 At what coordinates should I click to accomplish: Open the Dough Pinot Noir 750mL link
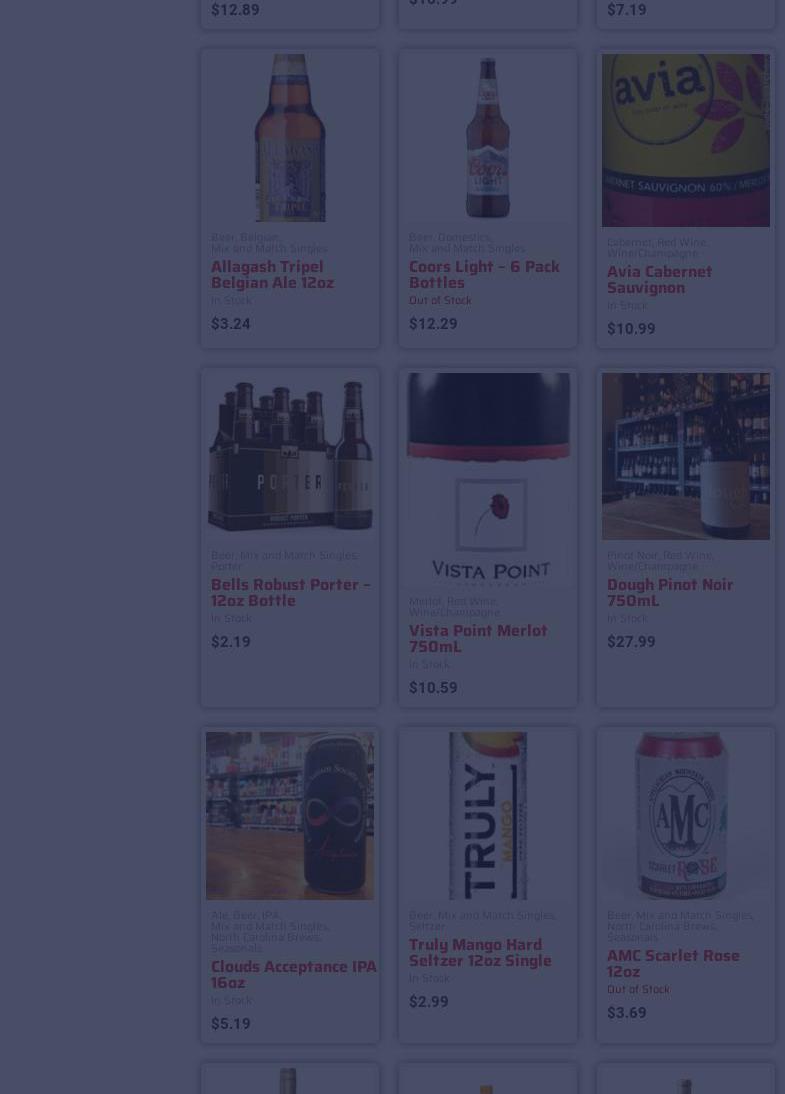[x=670, y=592]
